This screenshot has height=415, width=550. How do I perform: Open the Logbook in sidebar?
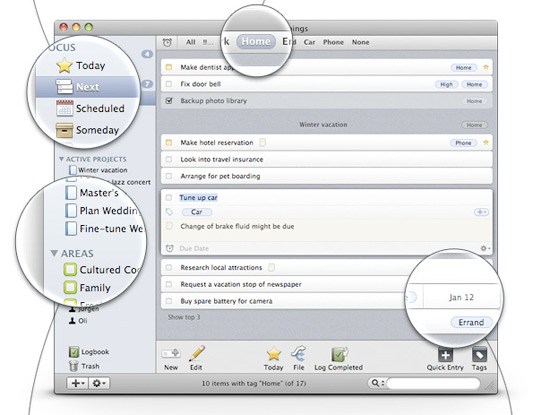coord(89,352)
